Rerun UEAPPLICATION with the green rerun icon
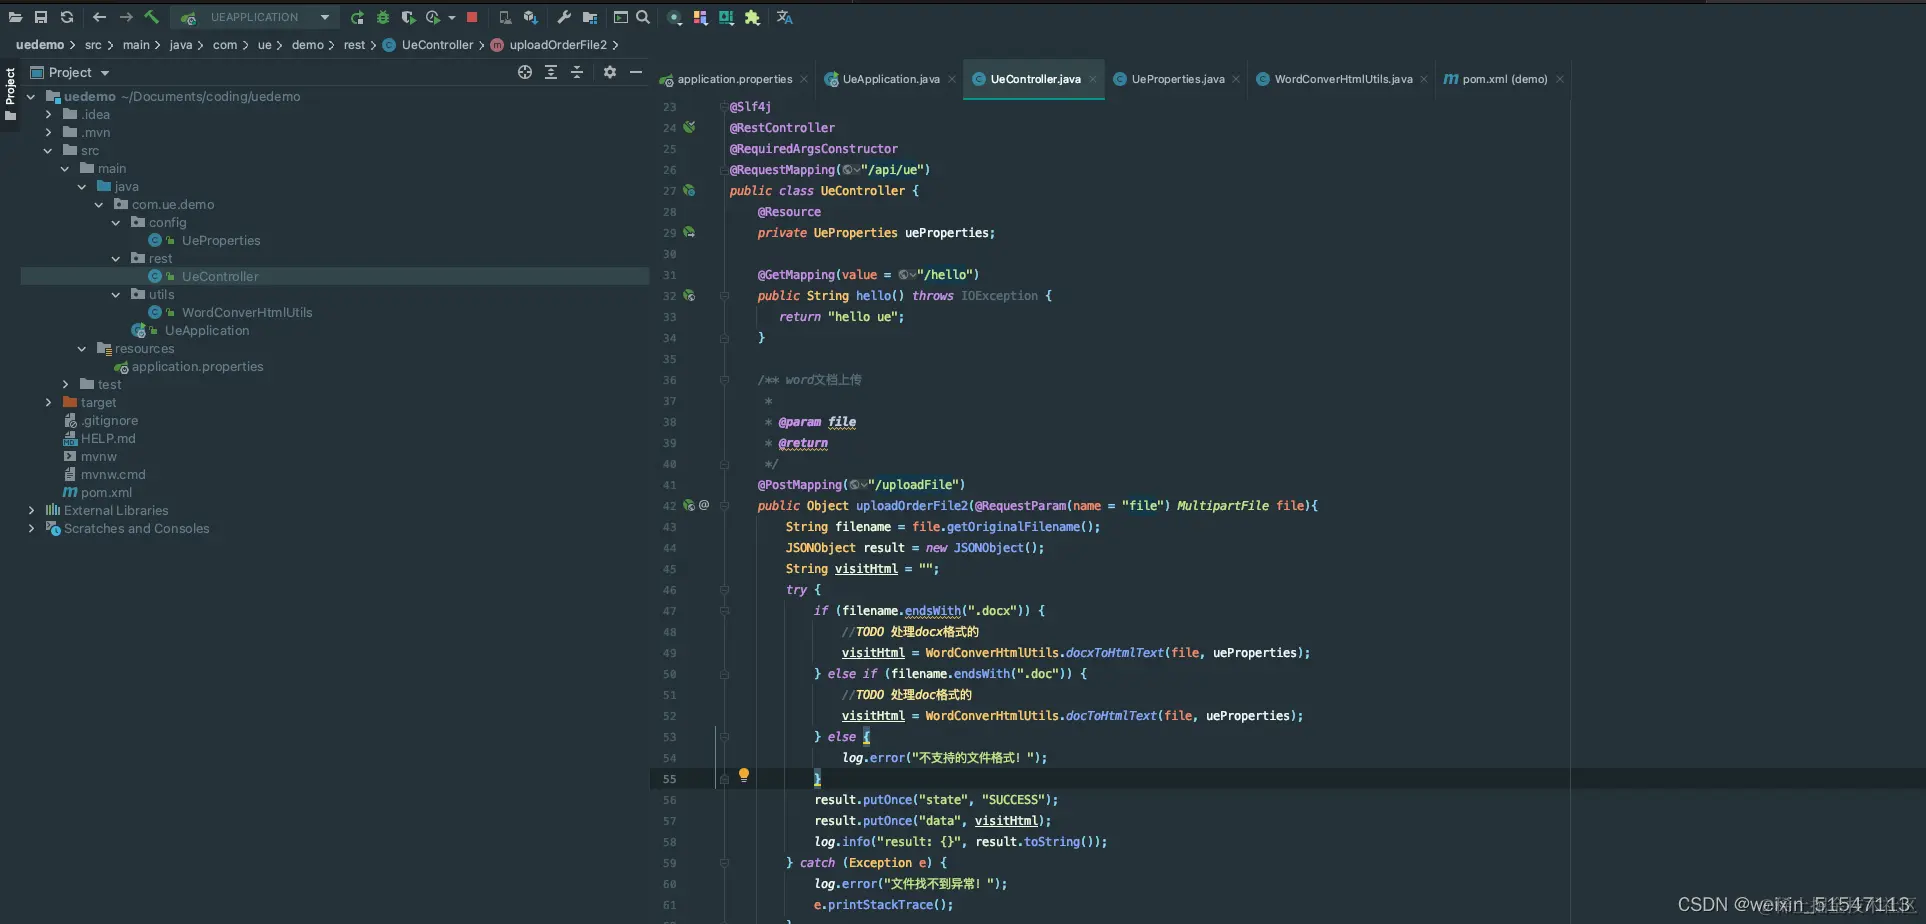The width and height of the screenshot is (1926, 924). (357, 17)
